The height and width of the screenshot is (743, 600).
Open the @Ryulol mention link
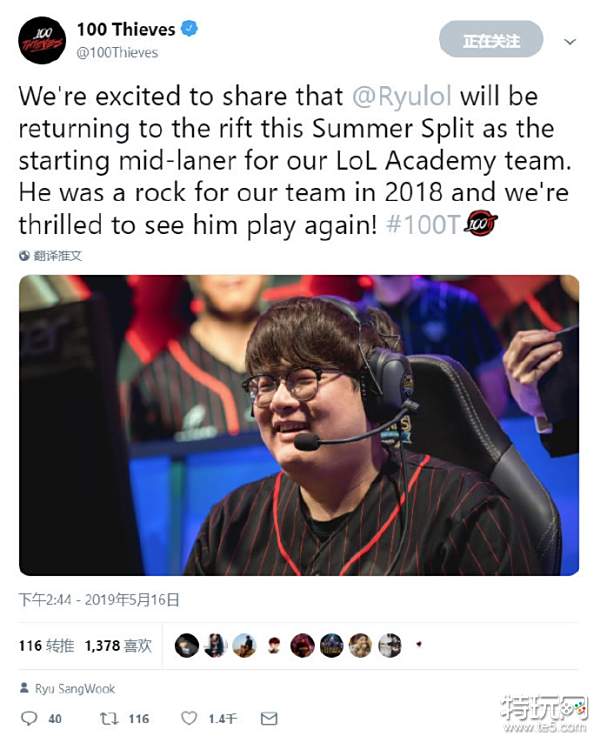401,96
